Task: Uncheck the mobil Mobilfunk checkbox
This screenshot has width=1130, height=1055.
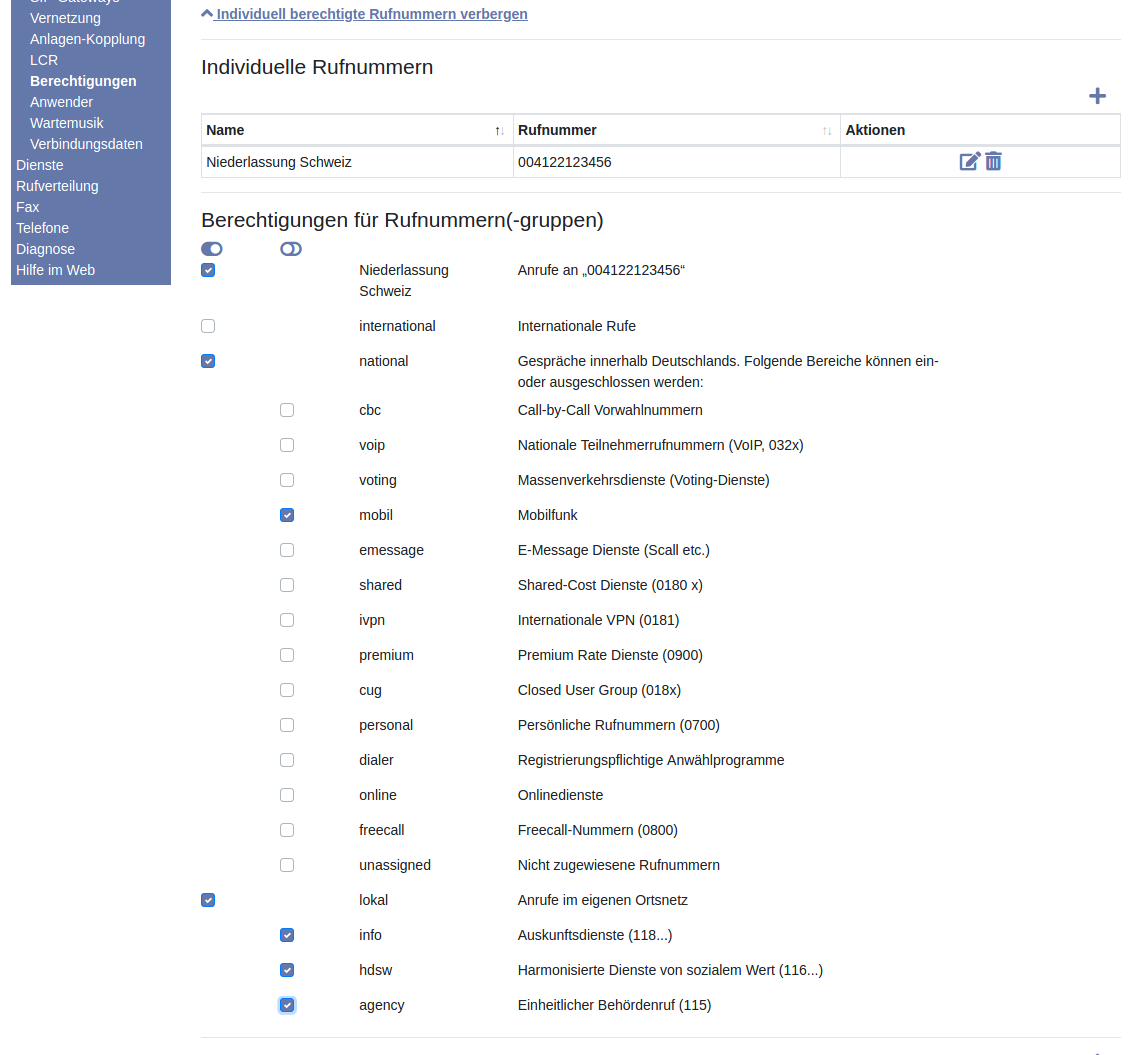Action: (x=287, y=515)
